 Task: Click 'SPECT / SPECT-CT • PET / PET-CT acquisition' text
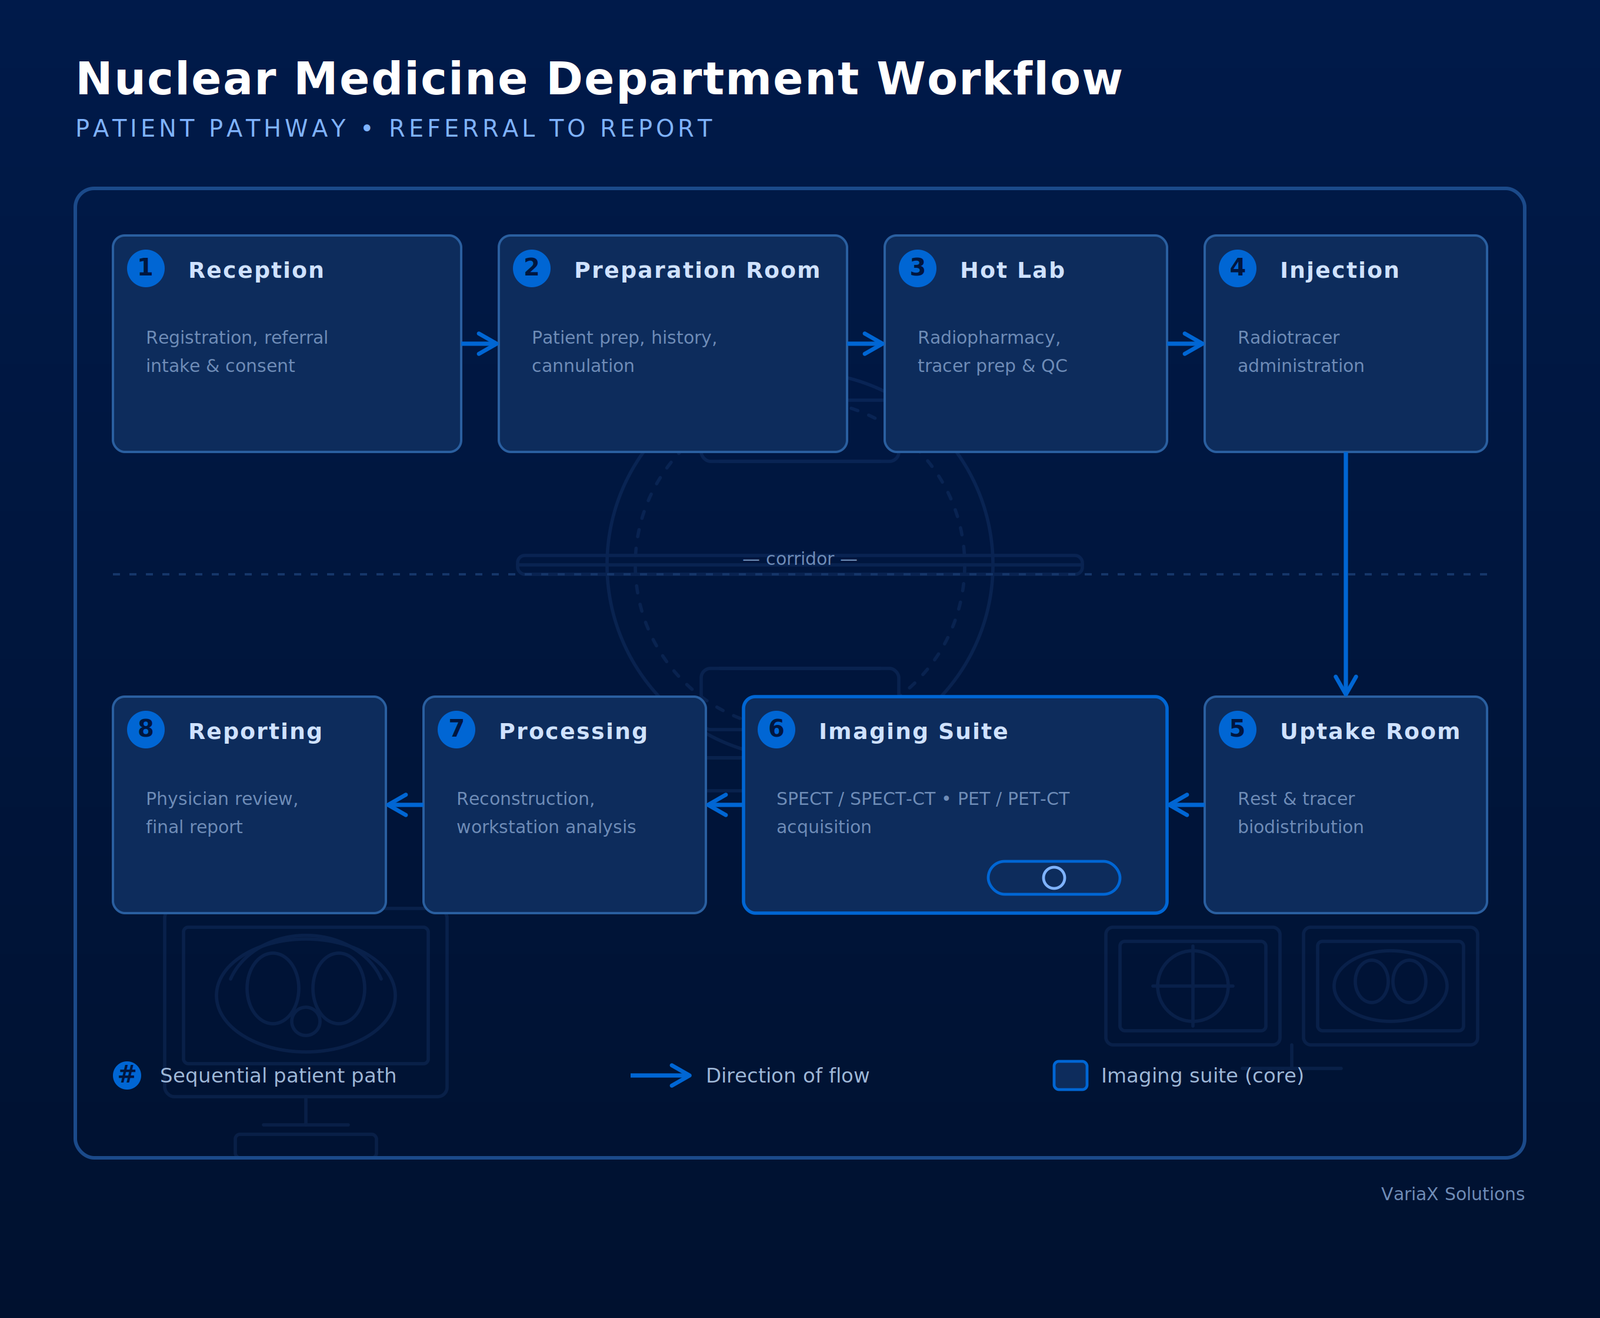[x=923, y=813]
